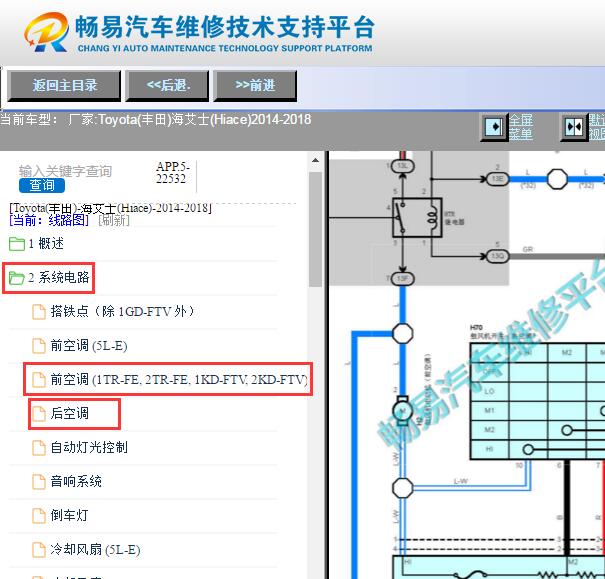Image resolution: width=605 pixels, height=579 pixels.
Task: Go forward with the >>前进 button
Action: (x=255, y=86)
